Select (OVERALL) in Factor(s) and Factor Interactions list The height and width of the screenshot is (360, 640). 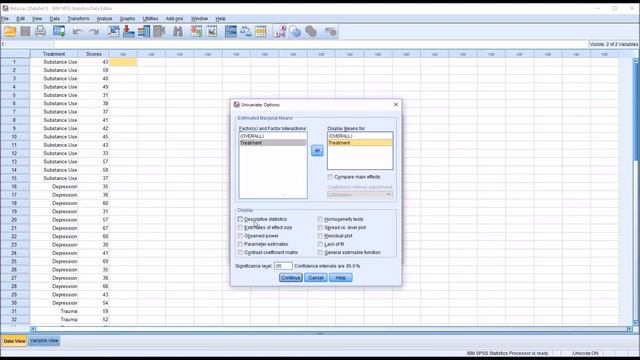(x=273, y=136)
